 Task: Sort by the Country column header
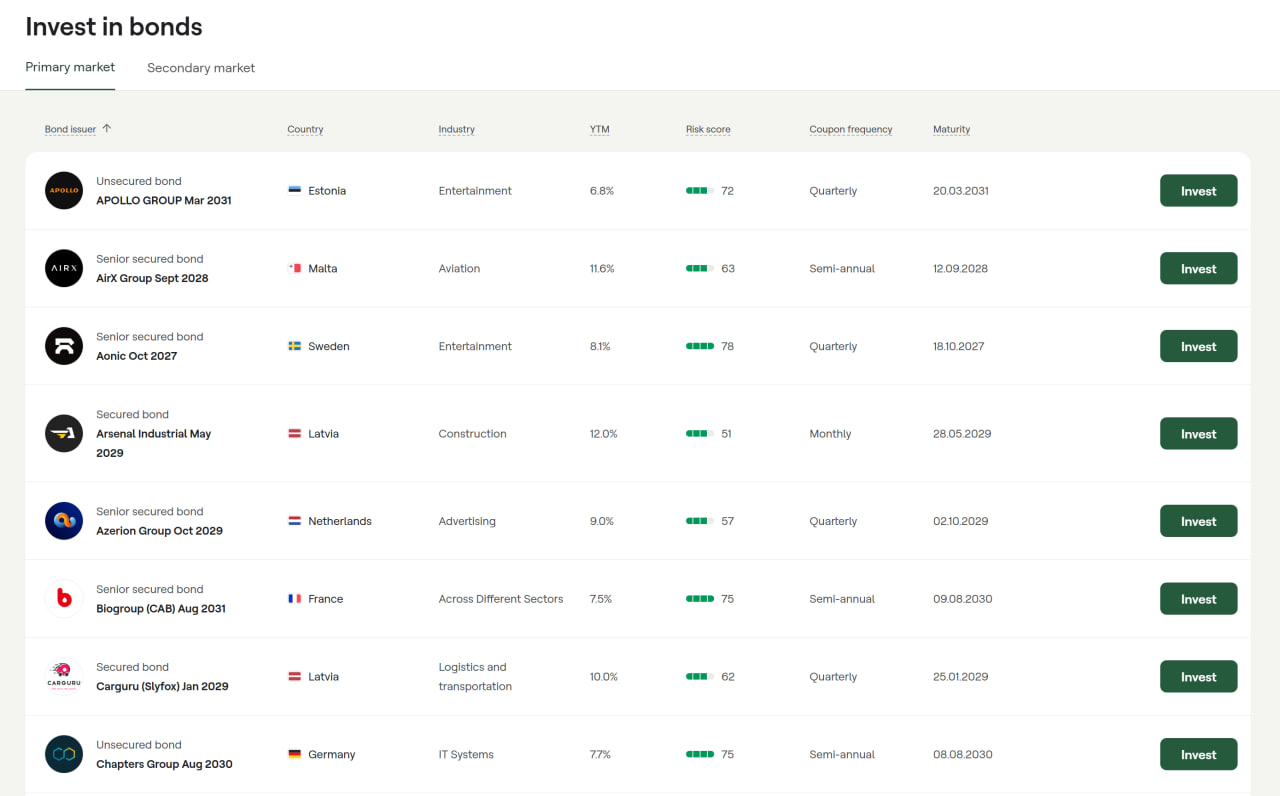[x=305, y=129]
